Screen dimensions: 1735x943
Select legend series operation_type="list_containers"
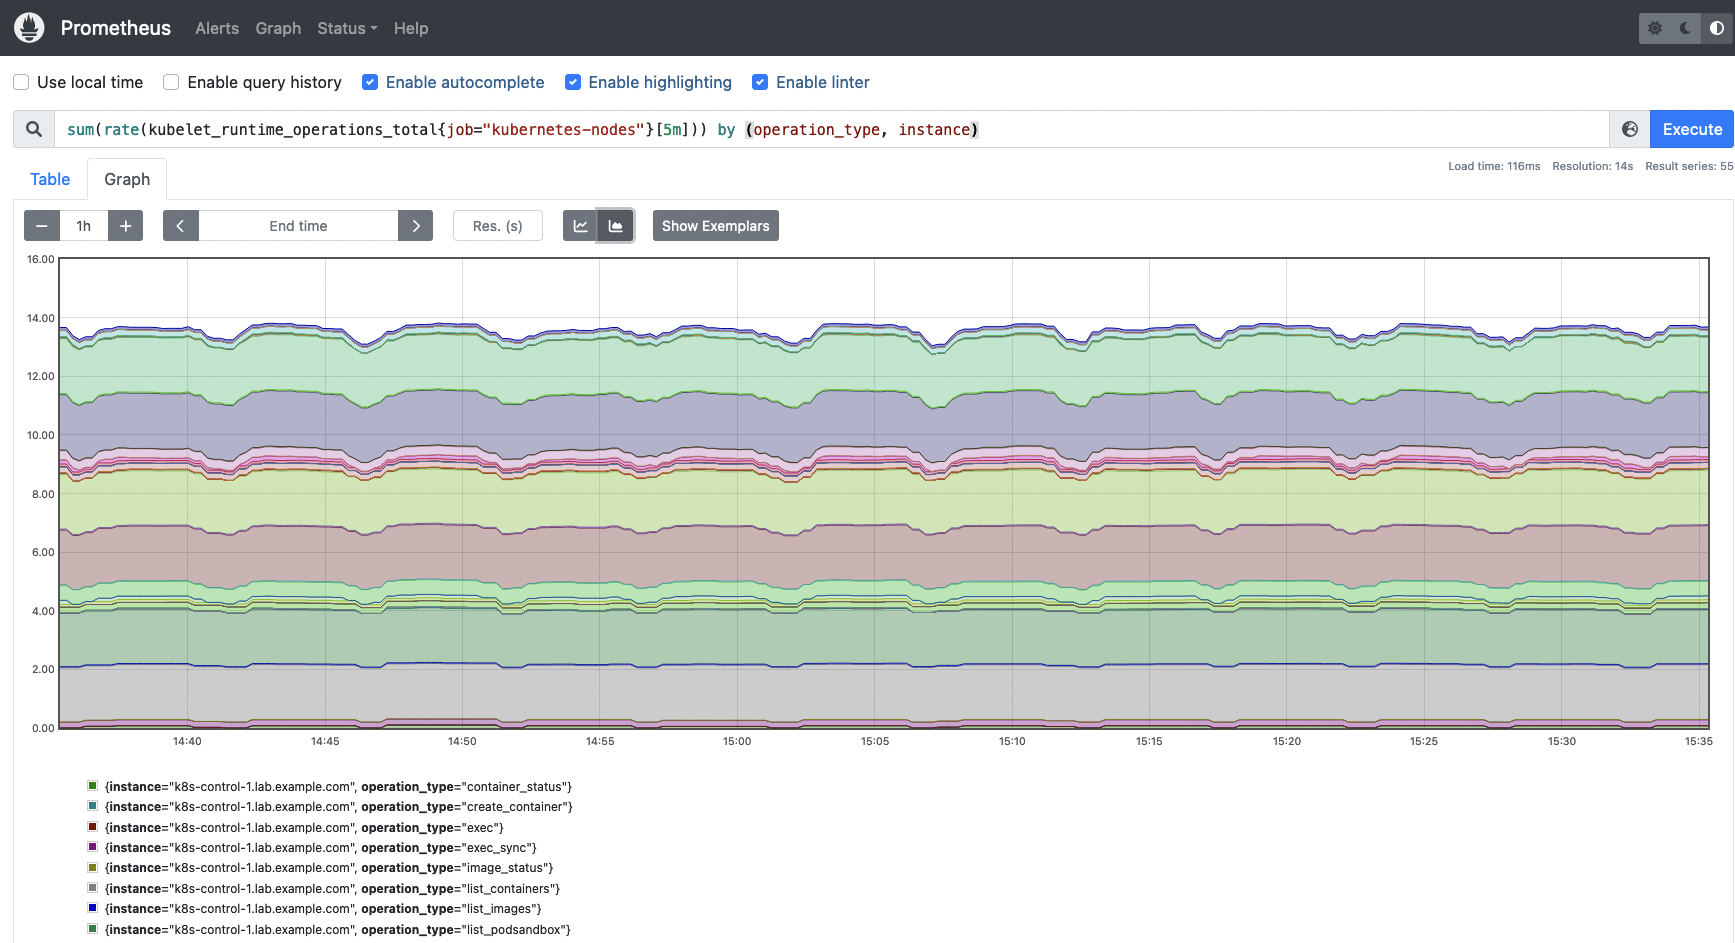coord(332,889)
